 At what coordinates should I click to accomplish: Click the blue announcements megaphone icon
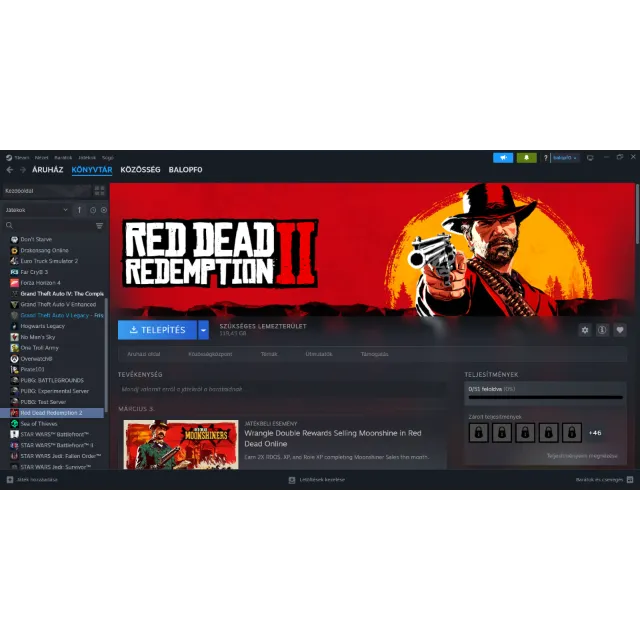[502, 158]
